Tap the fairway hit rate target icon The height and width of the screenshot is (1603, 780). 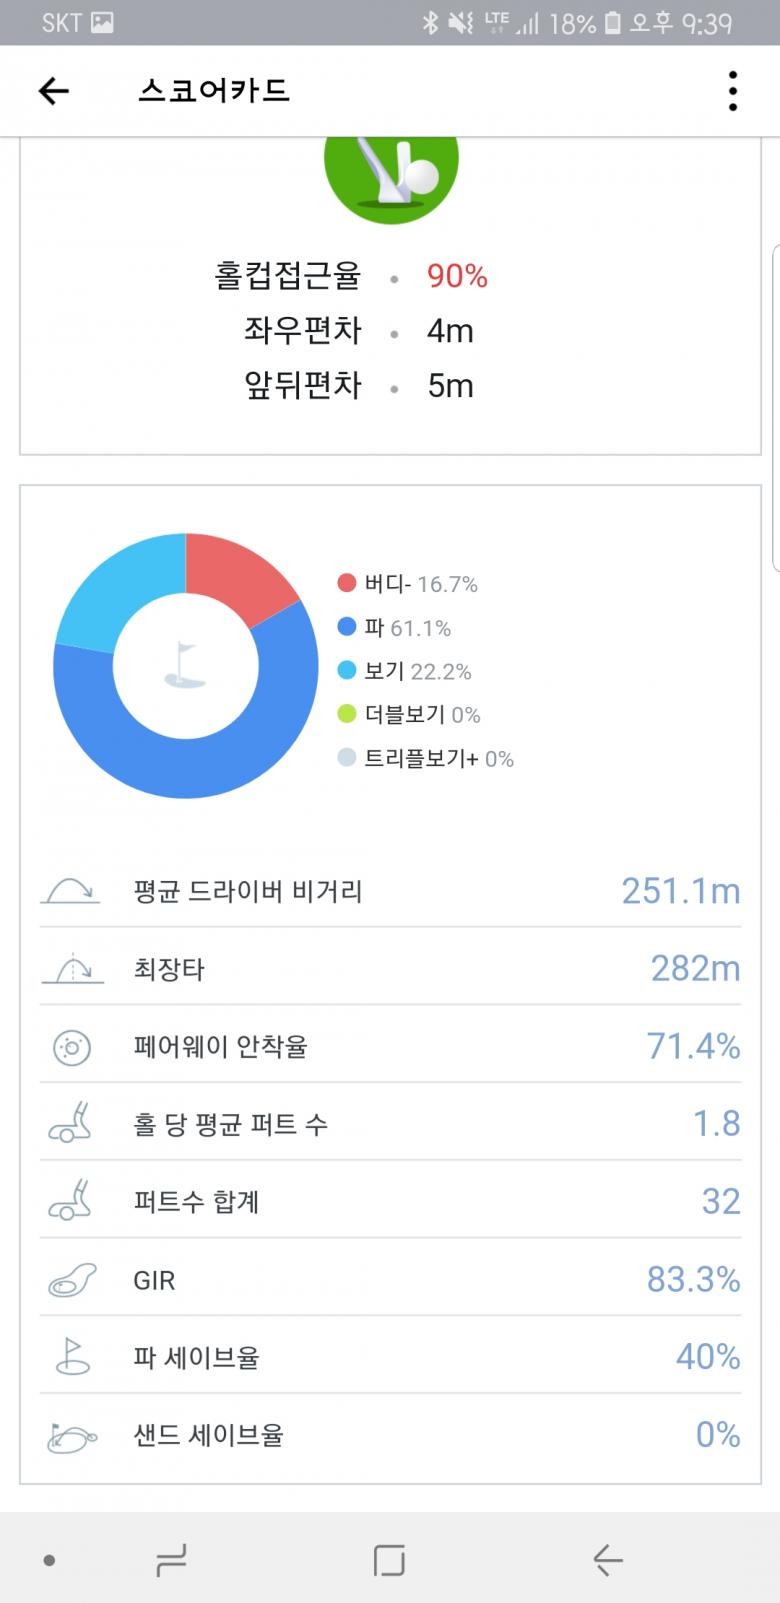pyautogui.click(x=71, y=1047)
